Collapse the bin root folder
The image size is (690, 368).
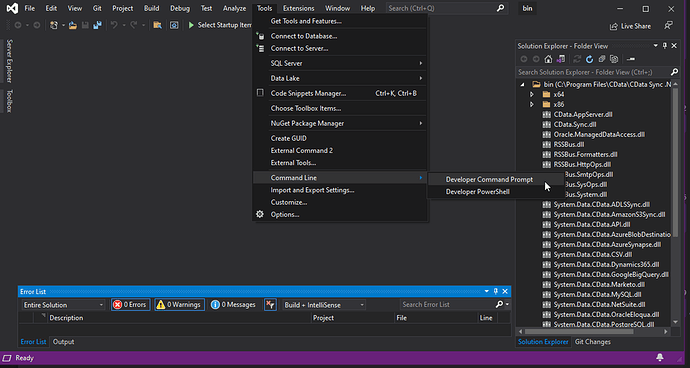(522, 85)
